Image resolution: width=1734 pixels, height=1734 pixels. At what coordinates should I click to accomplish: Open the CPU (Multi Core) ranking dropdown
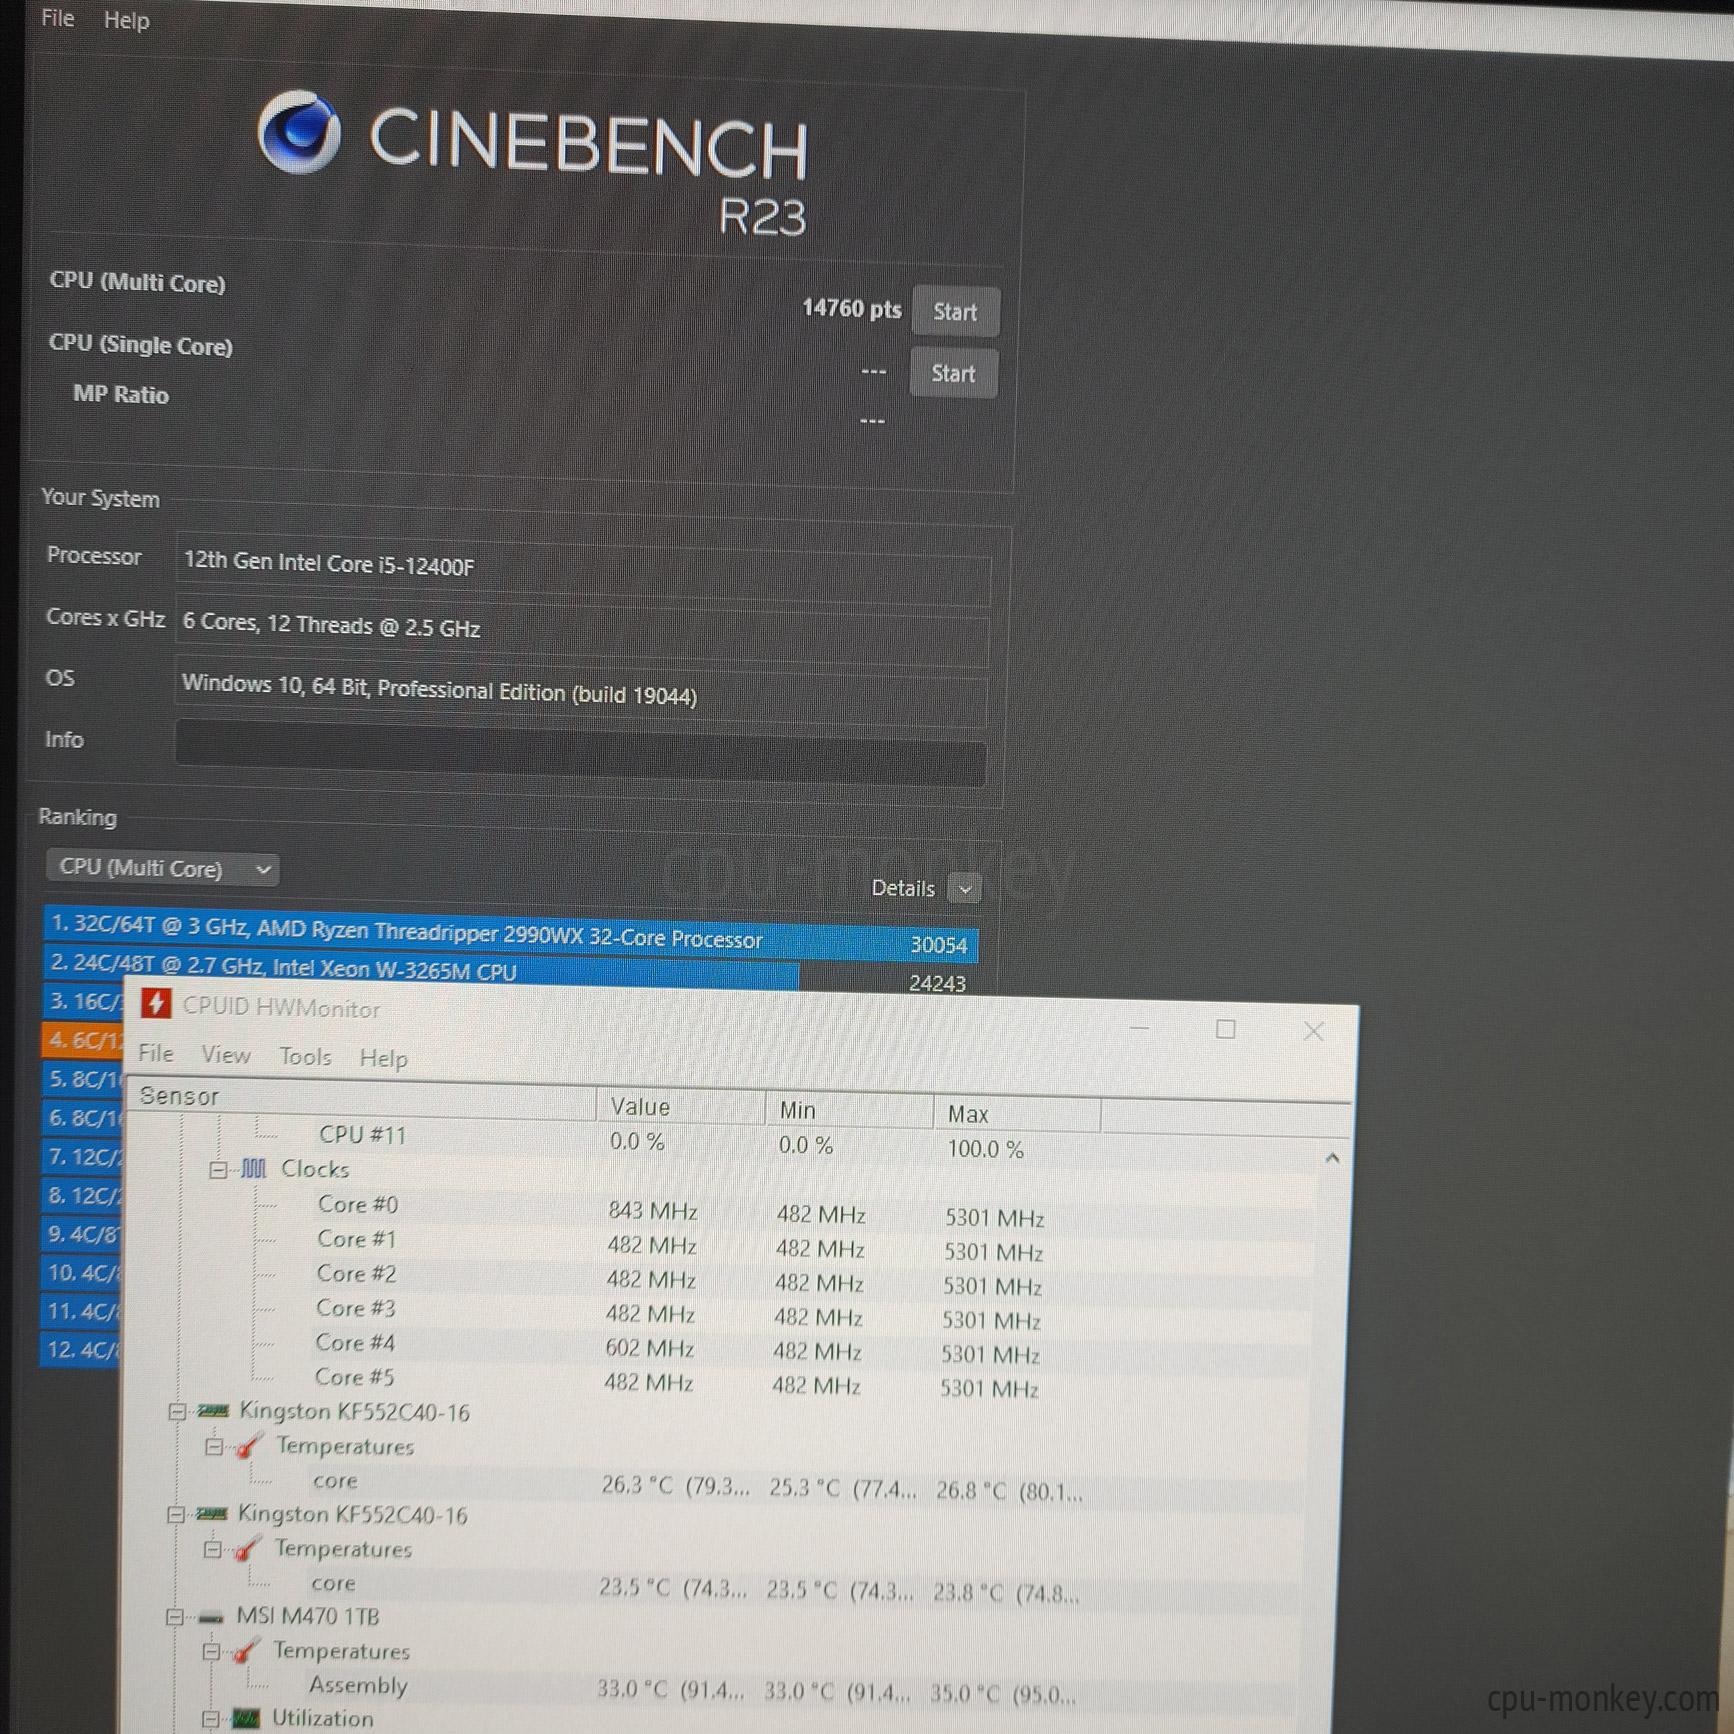(163, 868)
